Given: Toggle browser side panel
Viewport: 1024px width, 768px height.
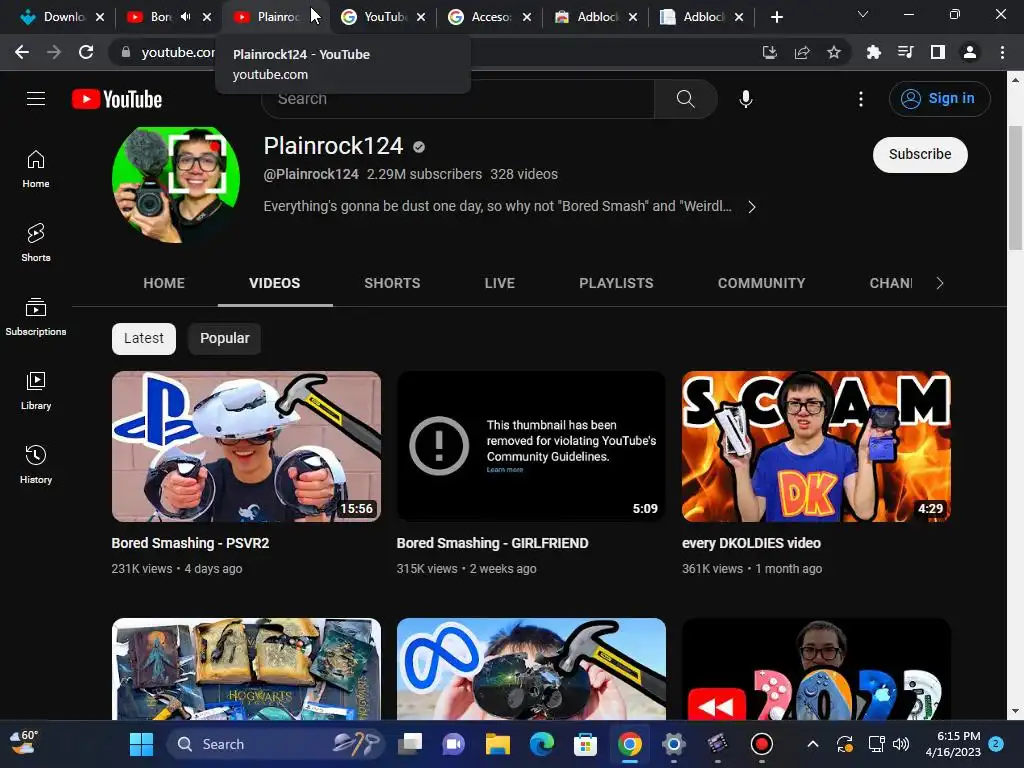Looking at the screenshot, I should pyautogui.click(x=937, y=52).
